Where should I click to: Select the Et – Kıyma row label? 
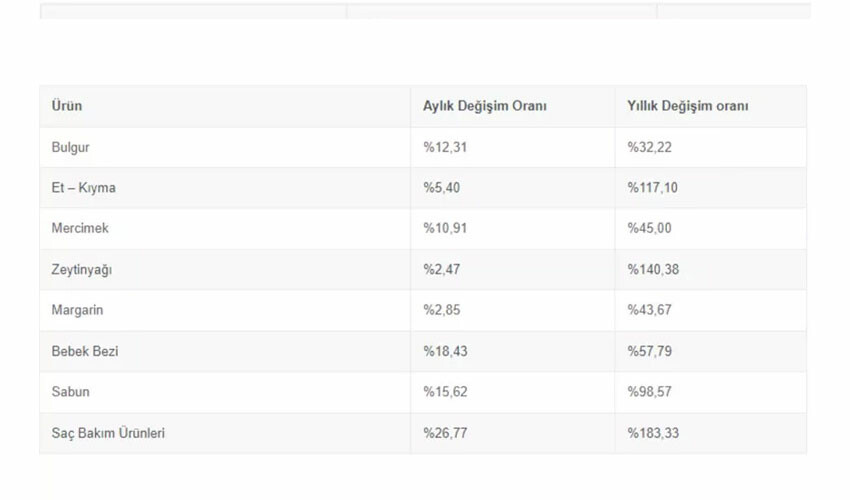coord(84,188)
